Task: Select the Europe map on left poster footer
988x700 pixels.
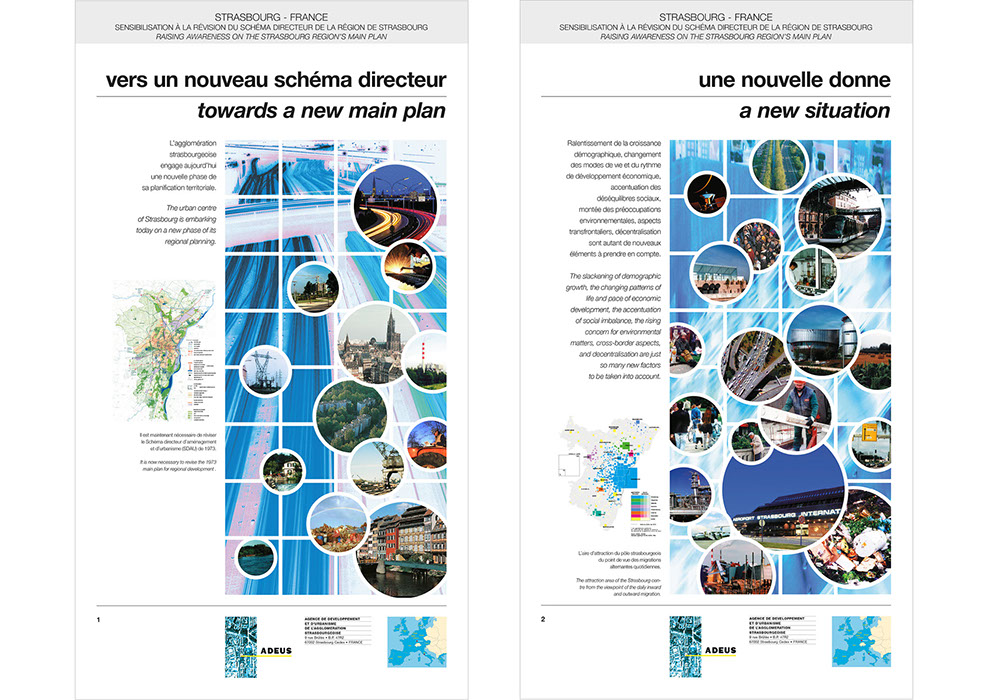Action: click(416, 642)
